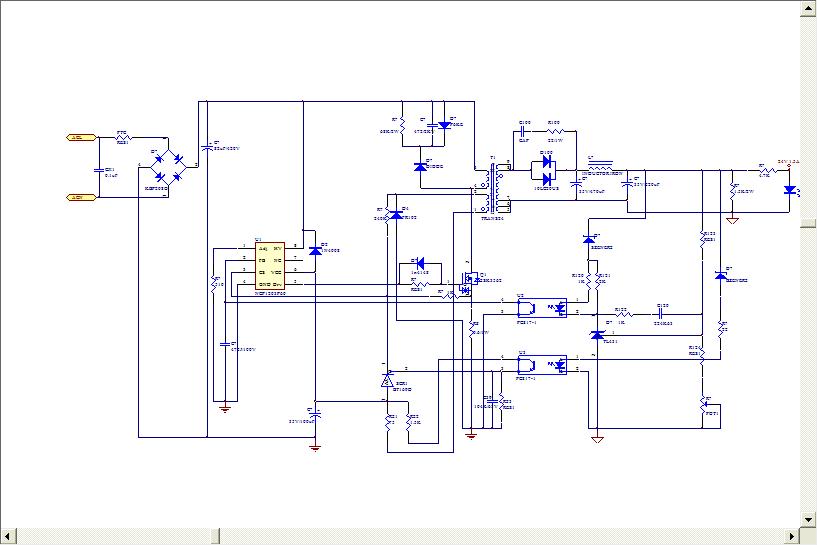Click the output LED diode symbol

[790, 189]
